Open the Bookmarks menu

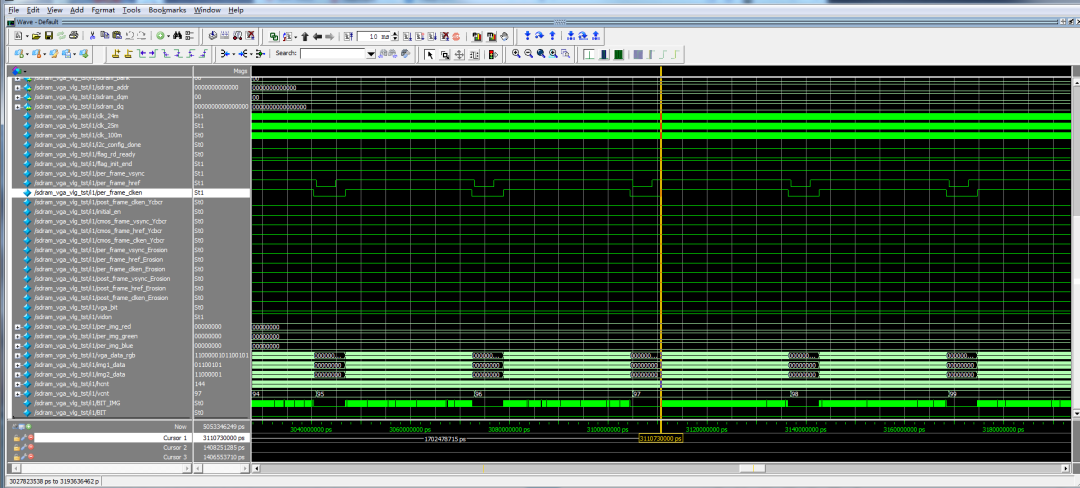click(166, 10)
